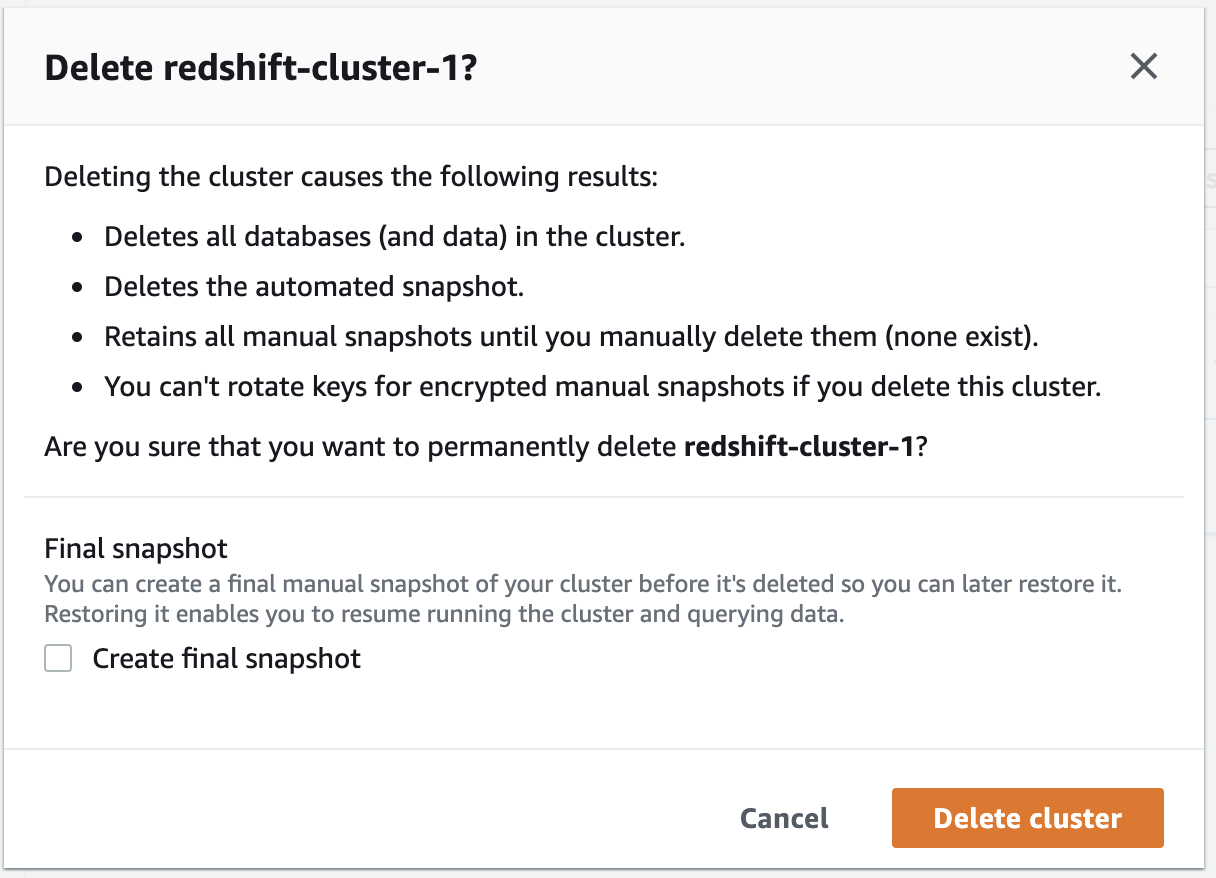The image size is (1216, 878).
Task: Click the Create final snapshot label text
Action: click(x=226, y=658)
